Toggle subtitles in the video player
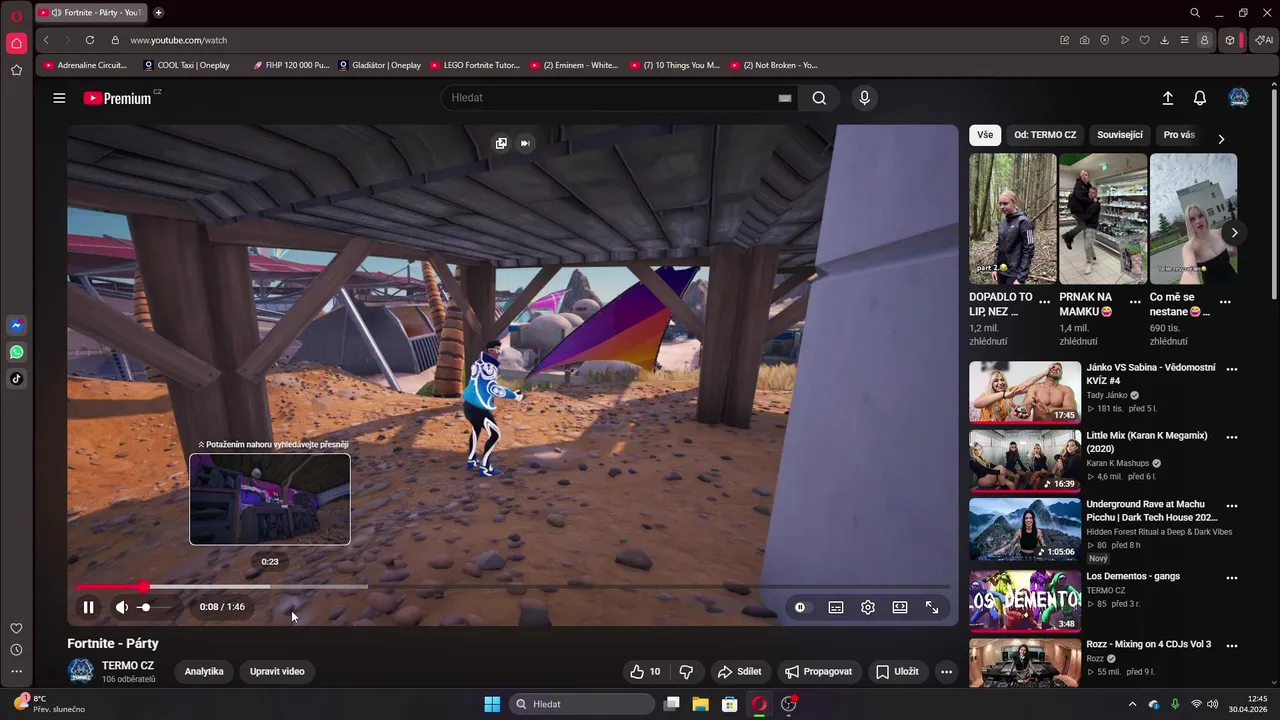1280x720 pixels. pyautogui.click(x=836, y=607)
